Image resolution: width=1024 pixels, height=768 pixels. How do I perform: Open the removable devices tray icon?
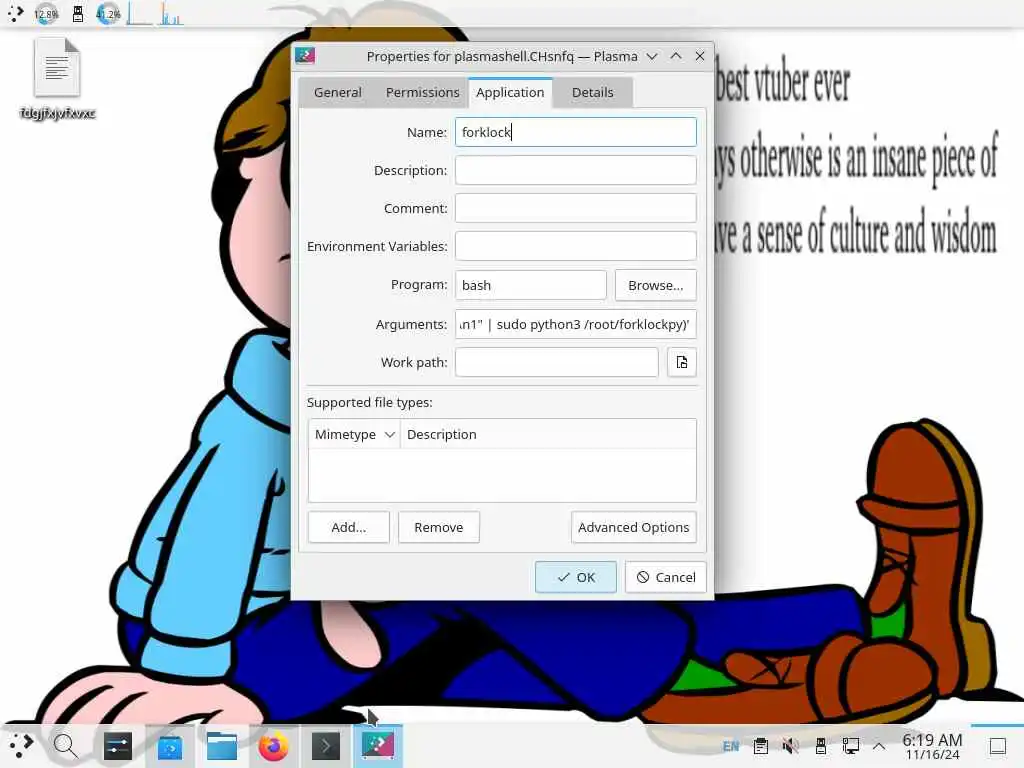820,746
